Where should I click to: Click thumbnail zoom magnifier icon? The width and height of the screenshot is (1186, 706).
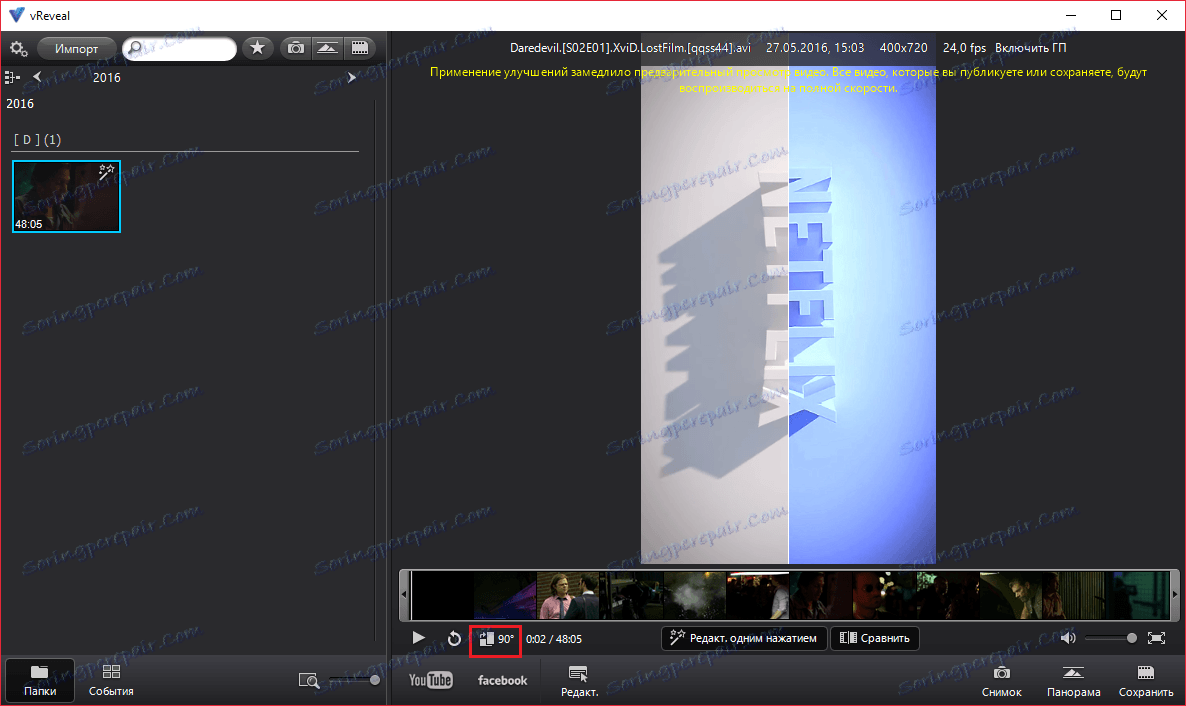pos(309,680)
